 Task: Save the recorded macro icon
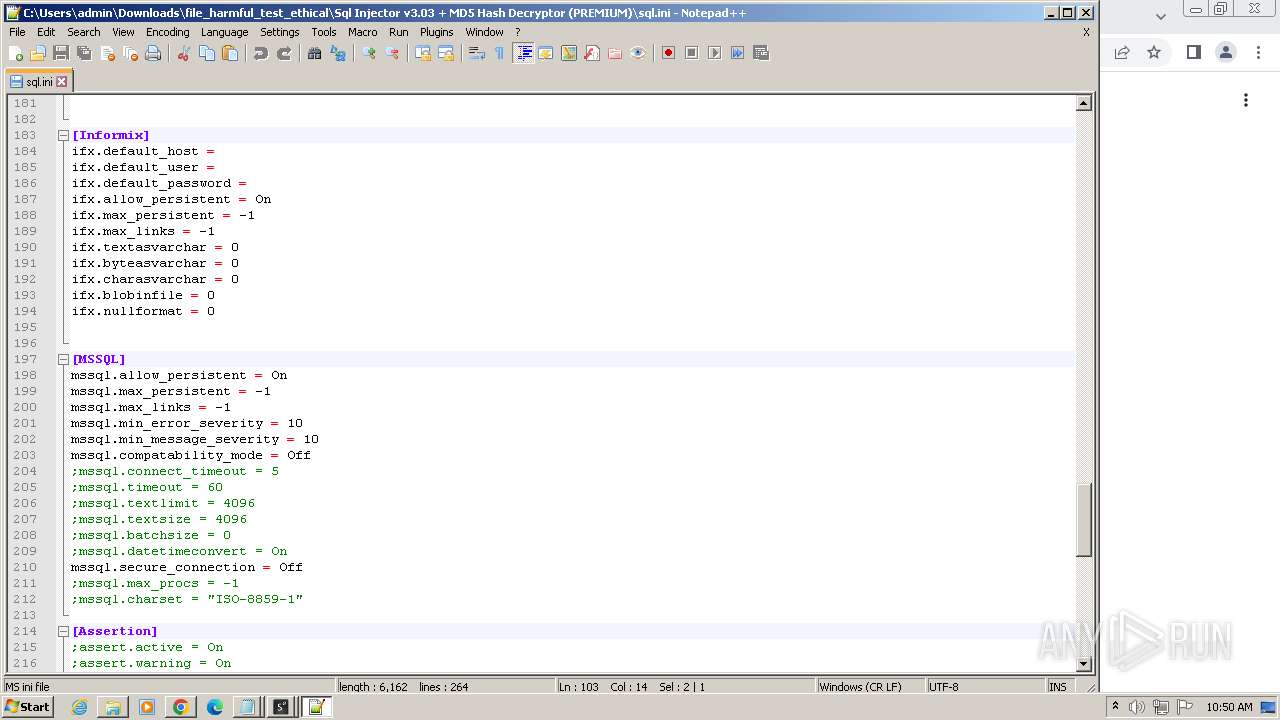point(761,53)
